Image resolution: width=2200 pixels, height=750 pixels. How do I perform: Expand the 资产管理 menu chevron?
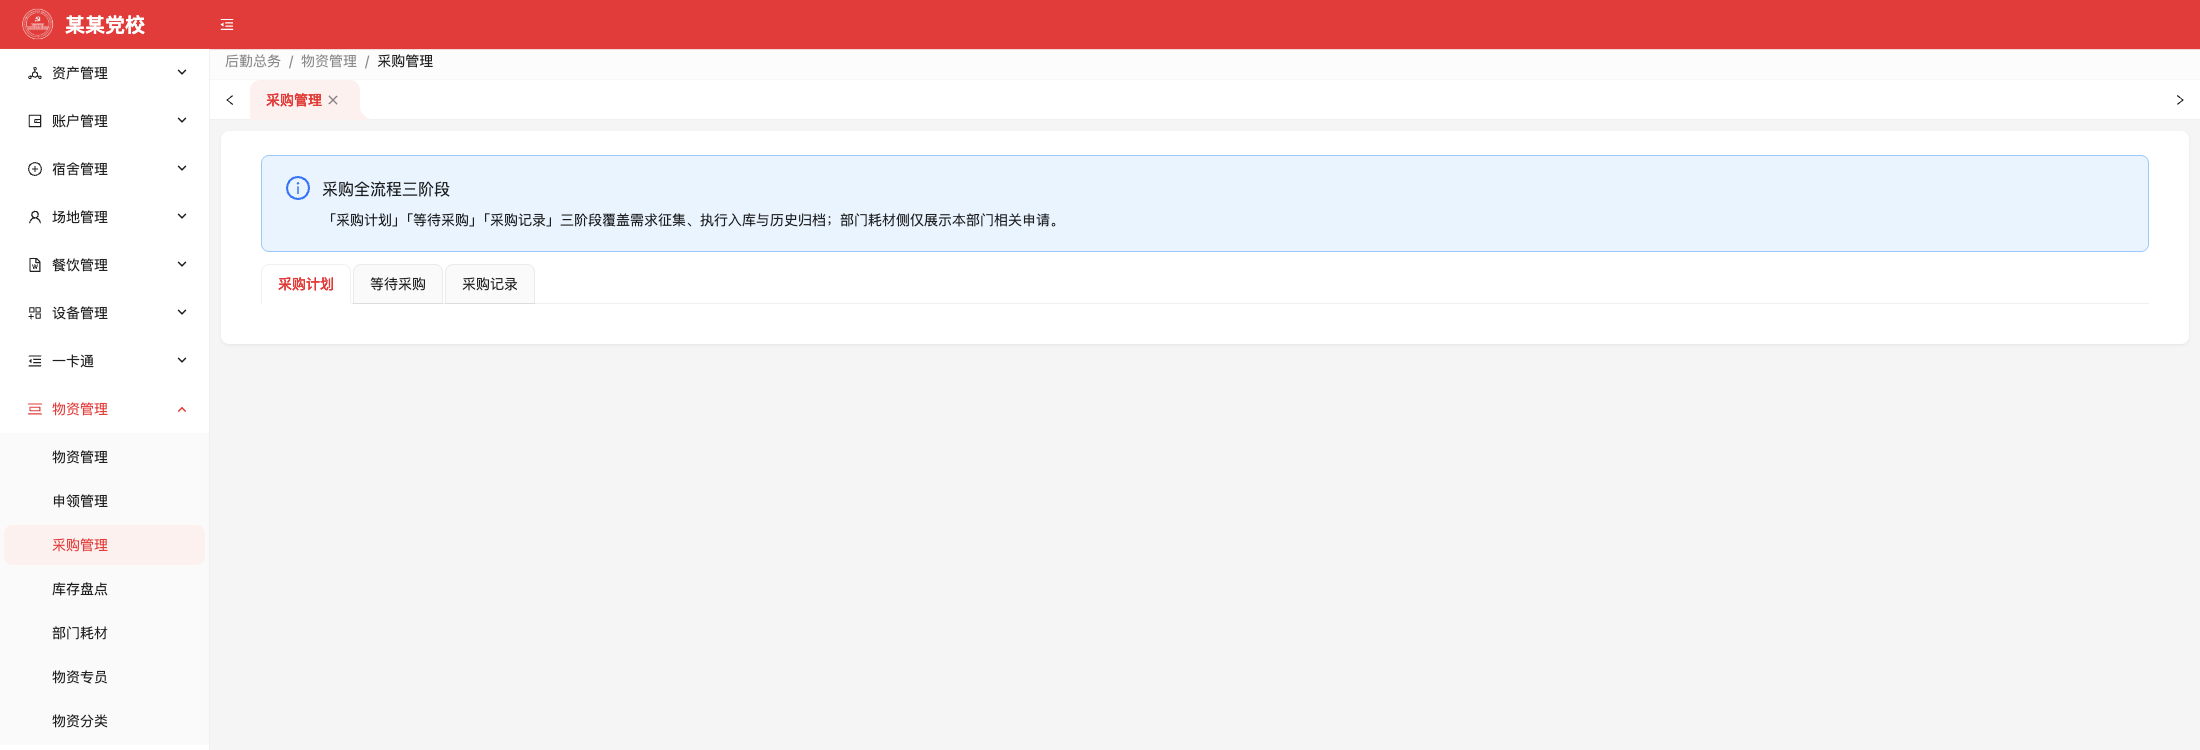(182, 73)
